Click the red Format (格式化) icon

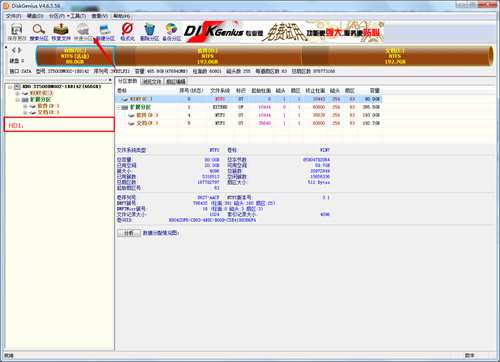click(127, 32)
